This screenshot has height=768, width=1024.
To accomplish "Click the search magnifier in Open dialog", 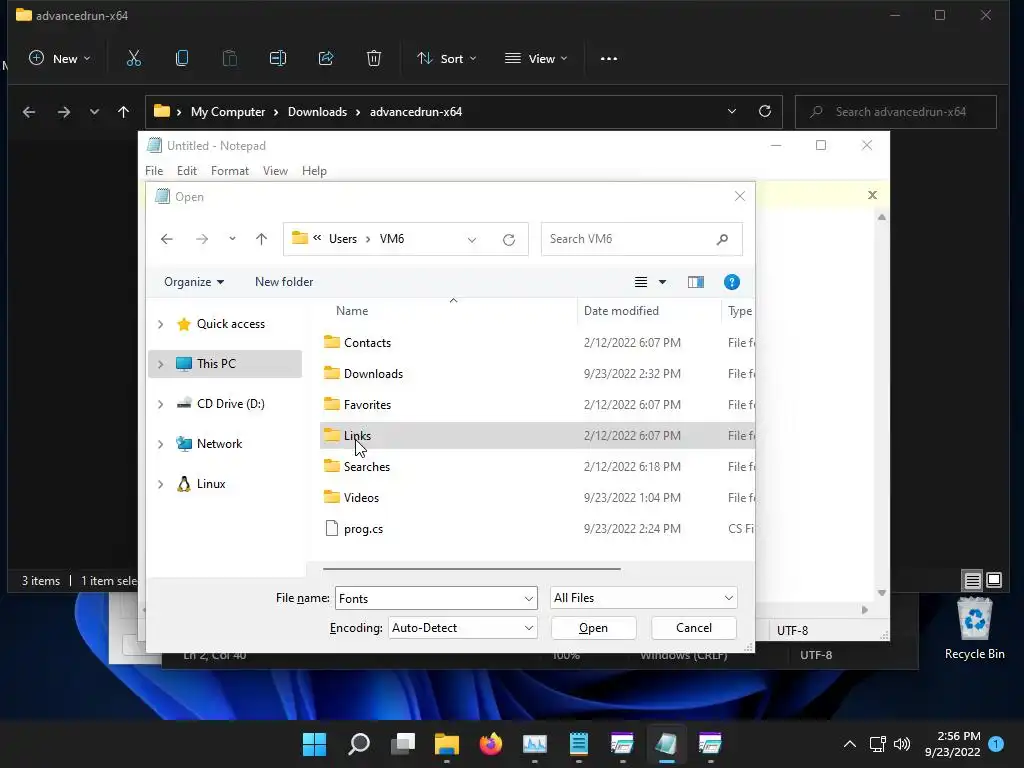I will (722, 239).
